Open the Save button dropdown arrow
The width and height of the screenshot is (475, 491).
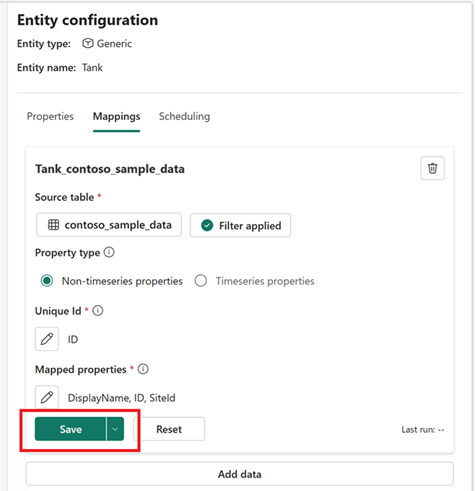coord(115,429)
